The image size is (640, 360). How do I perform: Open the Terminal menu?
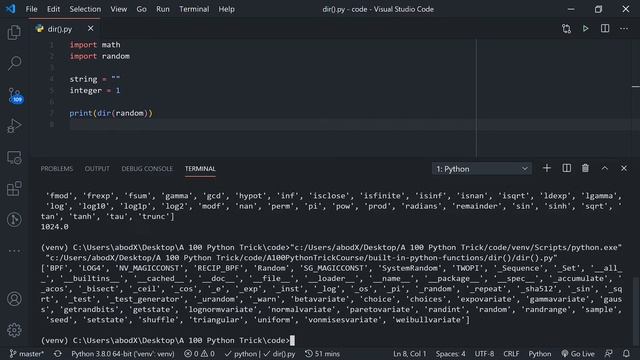click(194, 9)
